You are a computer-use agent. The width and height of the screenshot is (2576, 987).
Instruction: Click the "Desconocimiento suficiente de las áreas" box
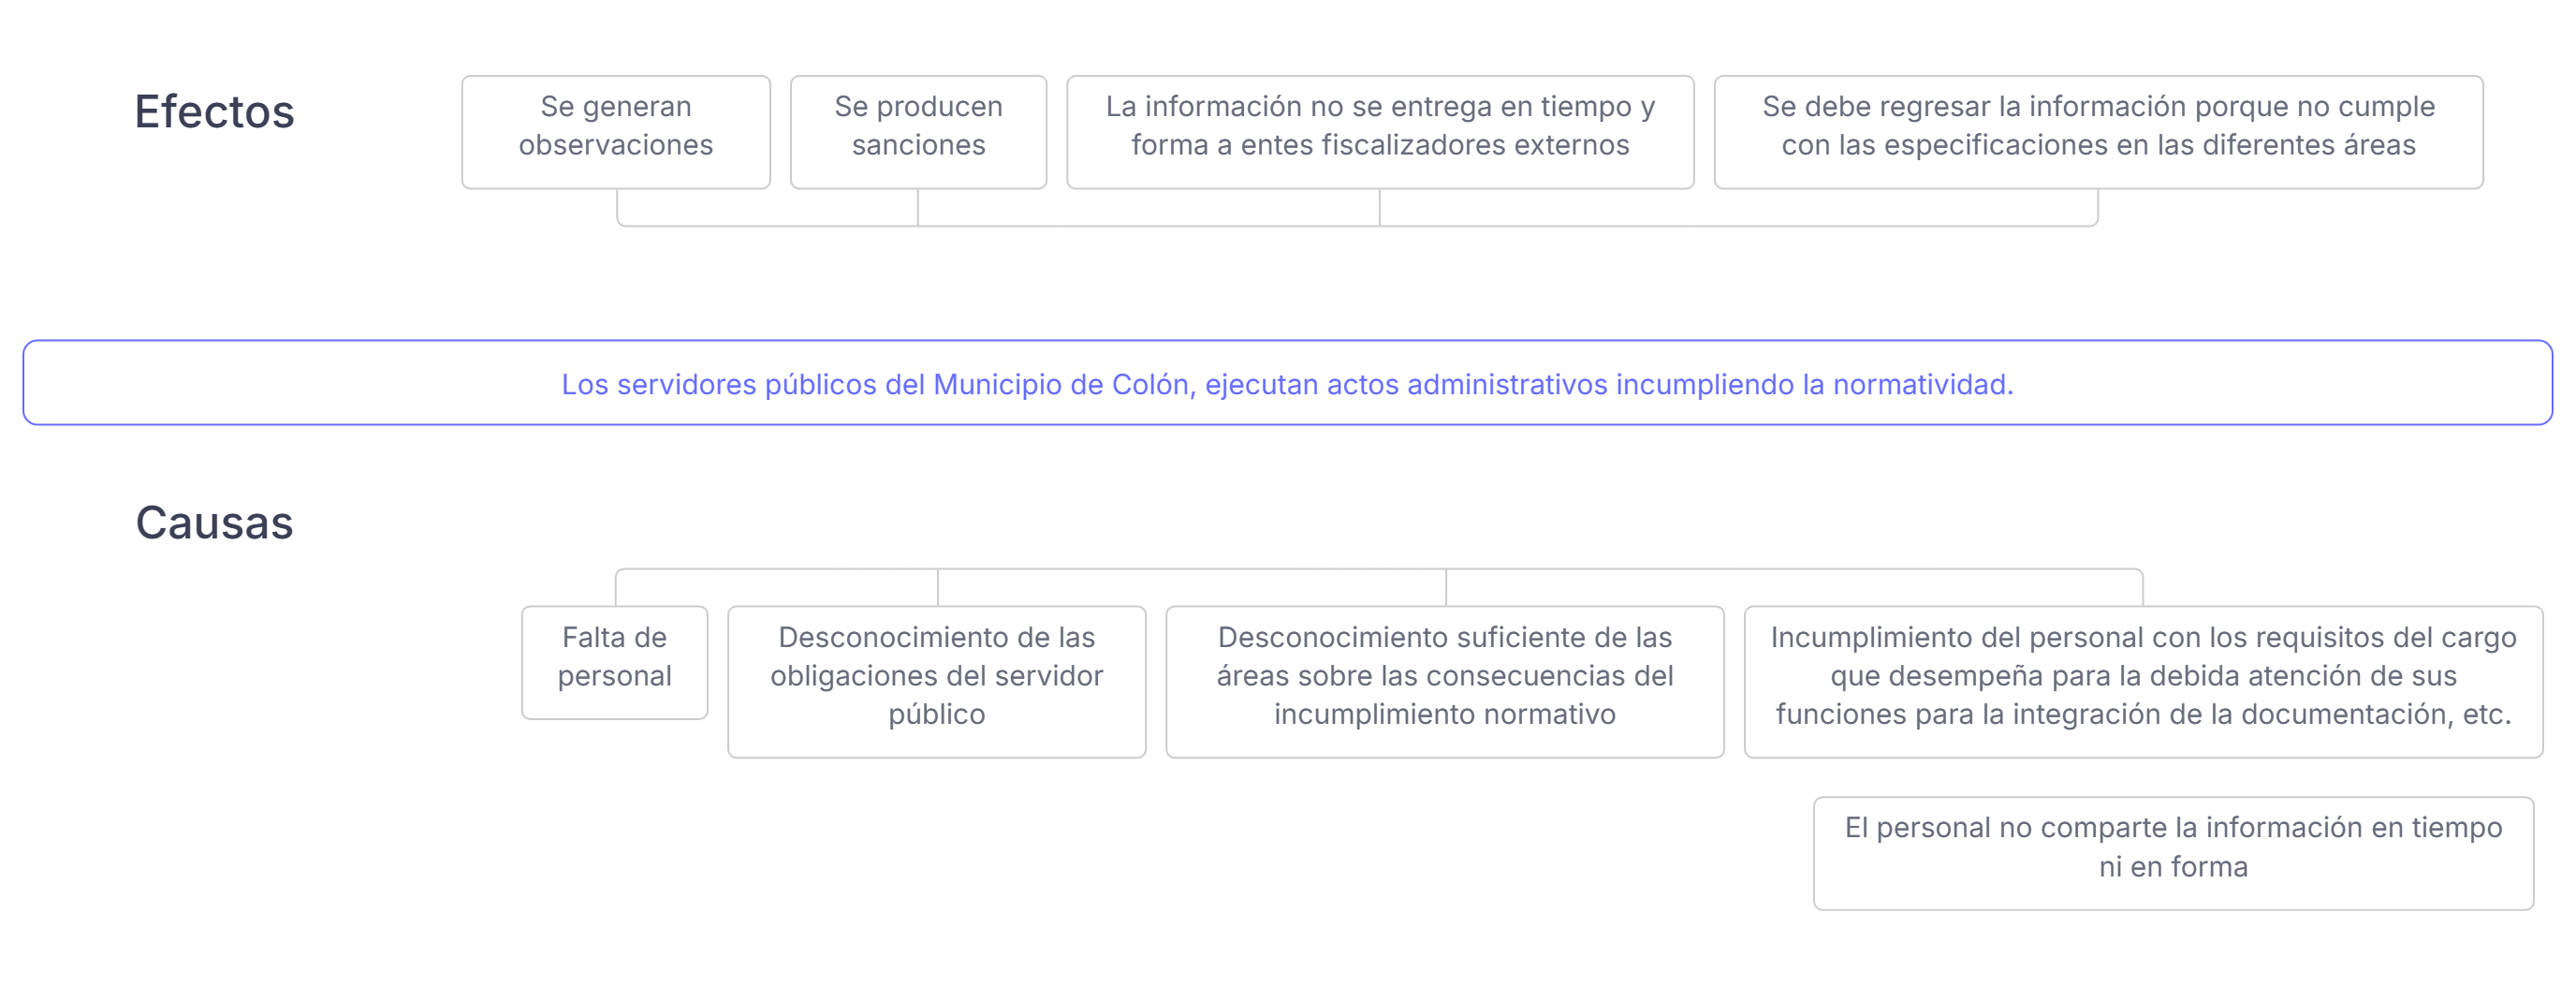(1444, 681)
